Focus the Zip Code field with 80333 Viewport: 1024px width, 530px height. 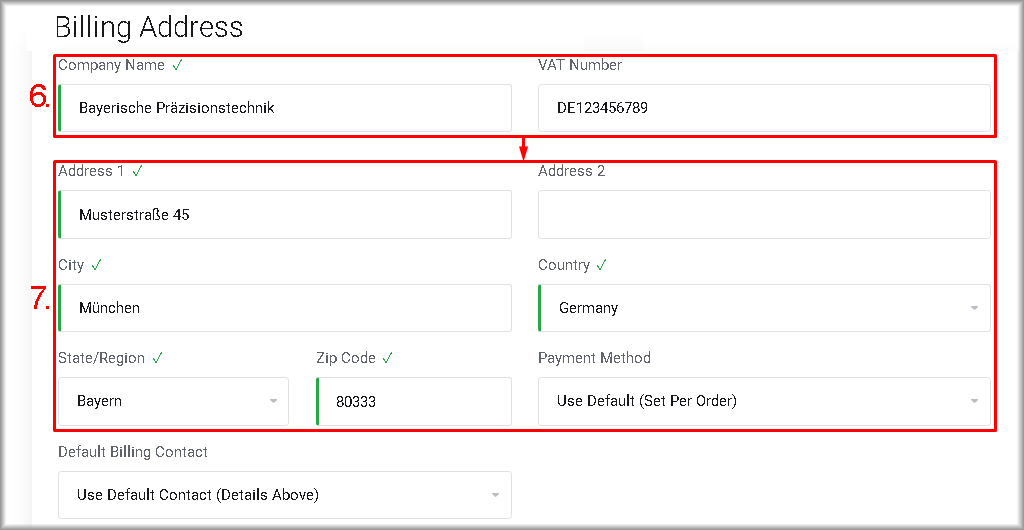(414, 401)
